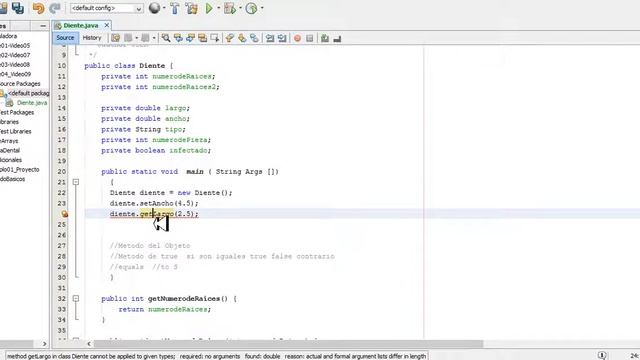
Task: Open the Back navigation history dropdown
Action: tap(136, 38)
